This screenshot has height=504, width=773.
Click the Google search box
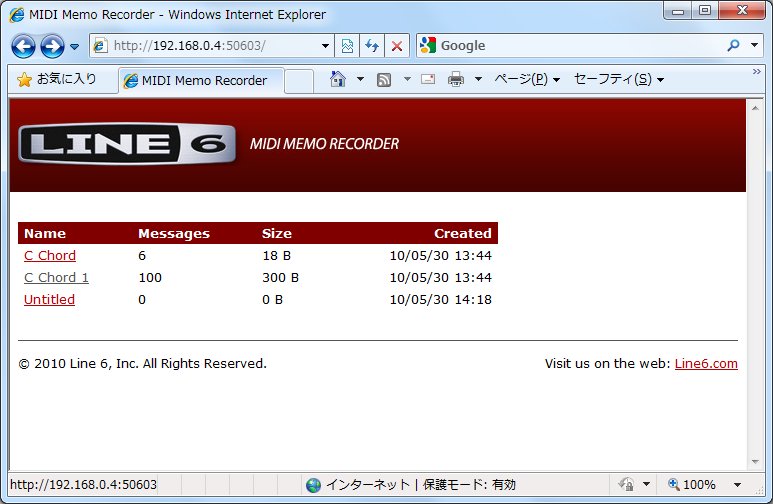point(571,45)
